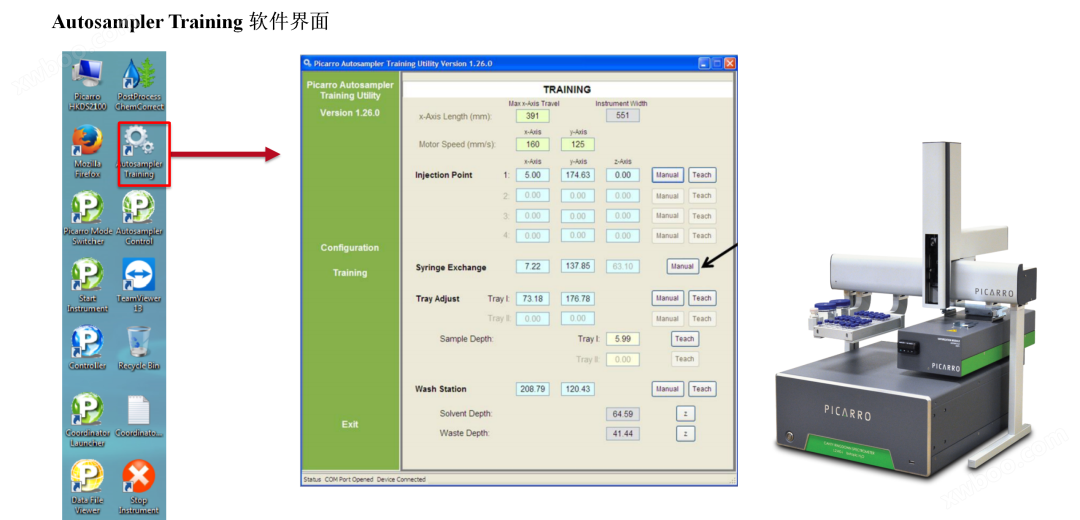Click y-Axis motor speed field 125
The image size is (1080, 520).
click(578, 145)
